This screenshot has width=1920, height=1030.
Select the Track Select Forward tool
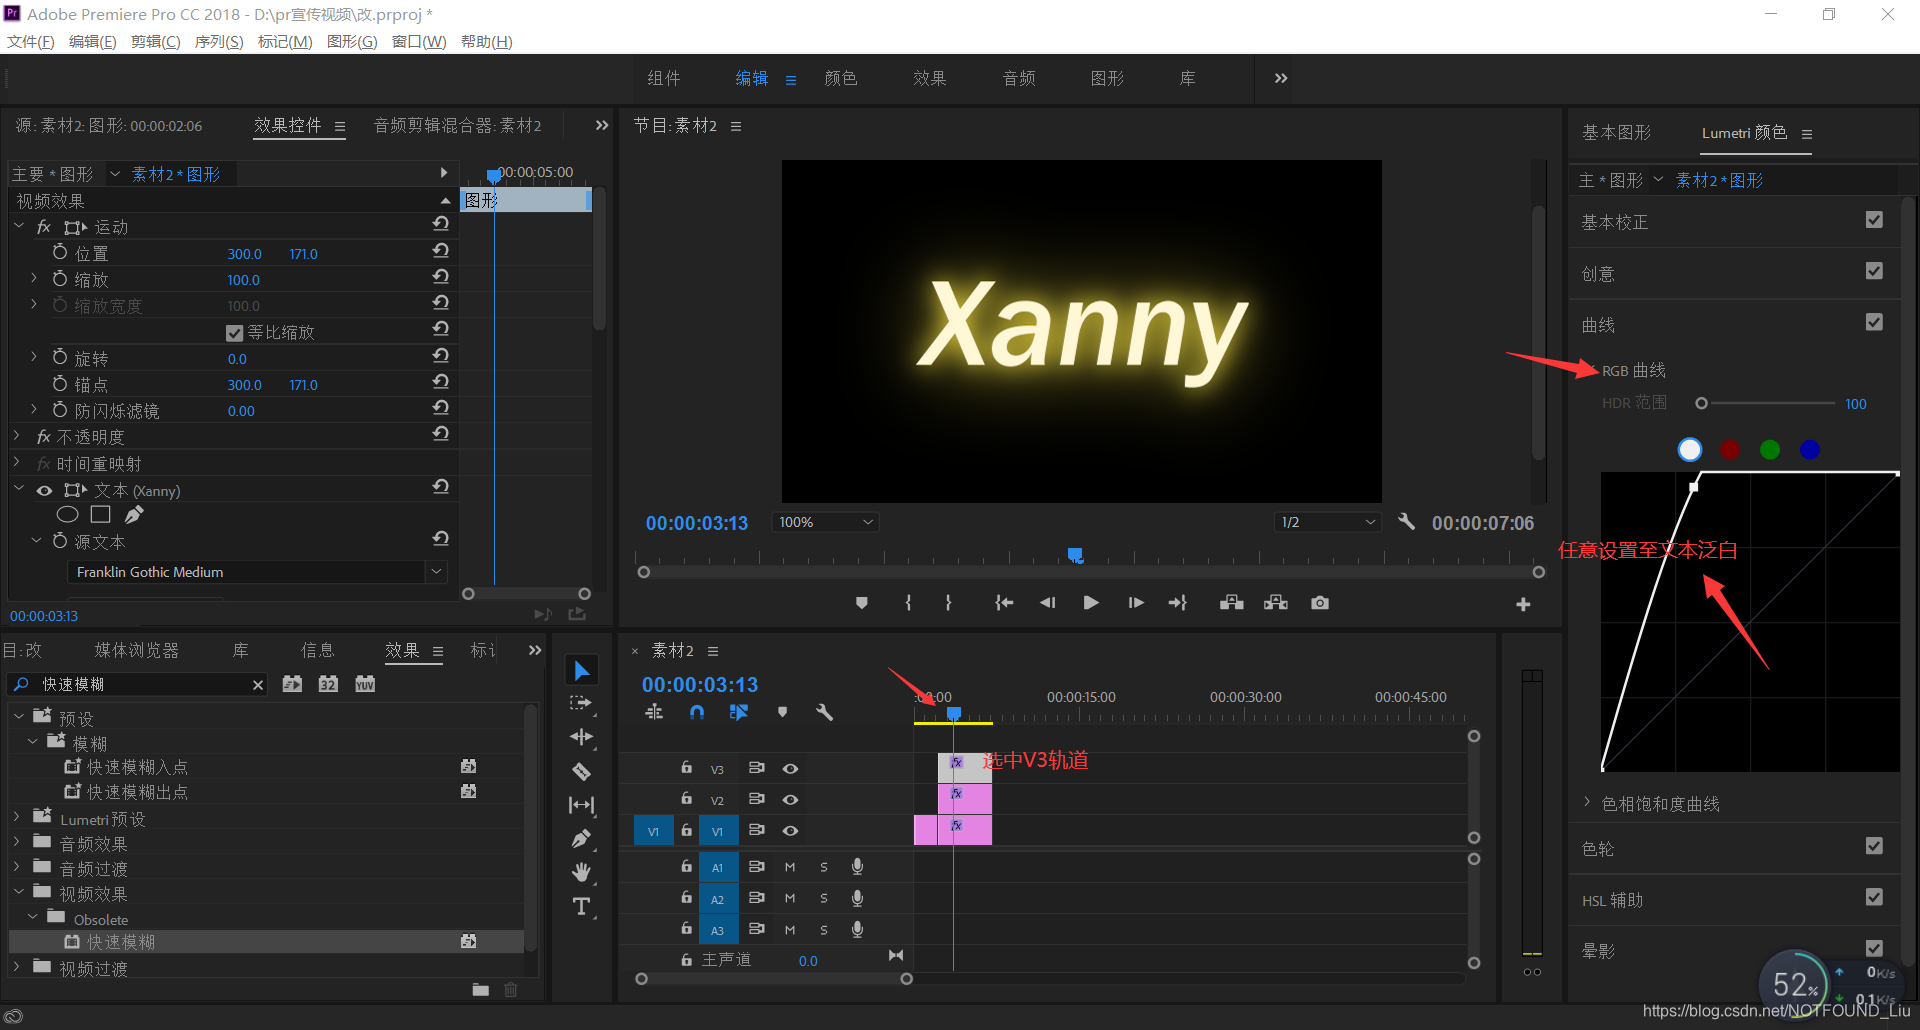tap(581, 703)
